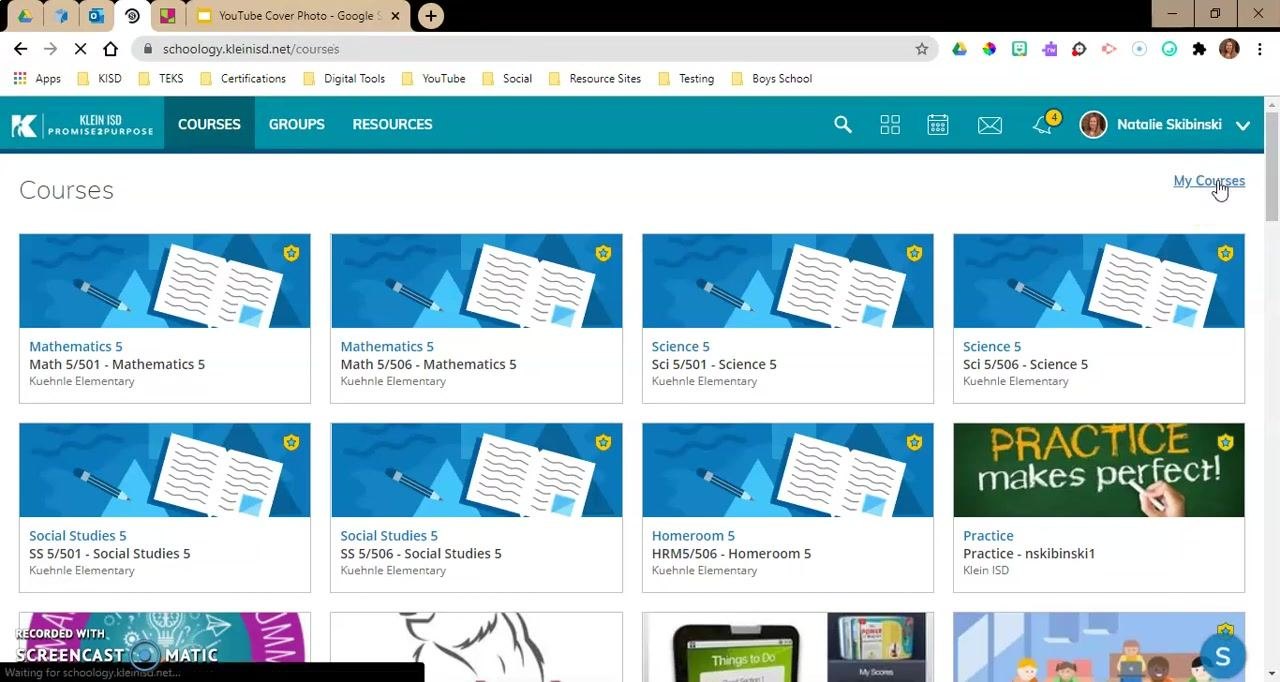The image size is (1280, 682).
Task: Click the browser back arrow
Action: coord(20,48)
